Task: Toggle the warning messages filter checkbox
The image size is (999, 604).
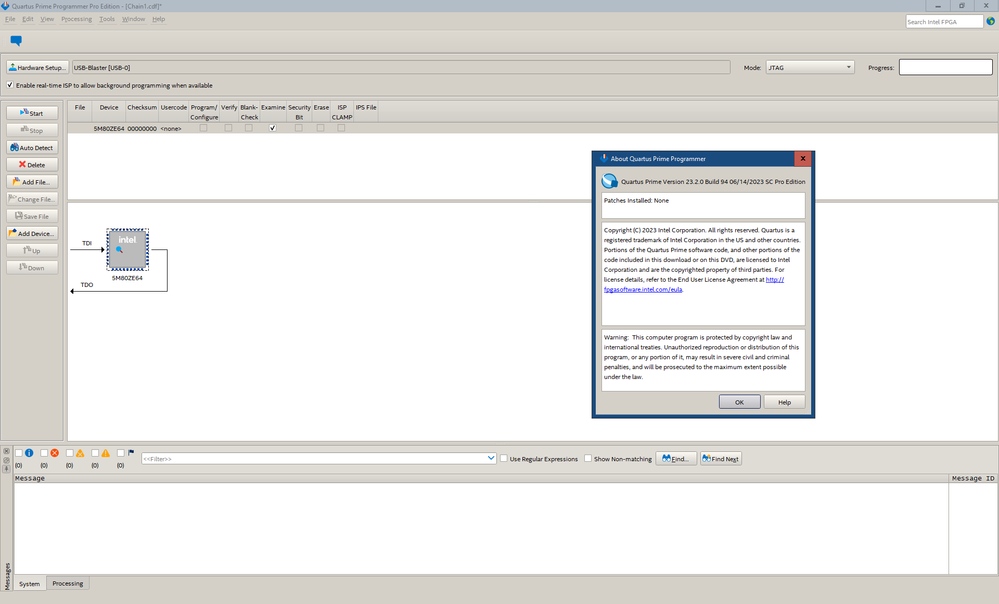Action: (x=95, y=453)
